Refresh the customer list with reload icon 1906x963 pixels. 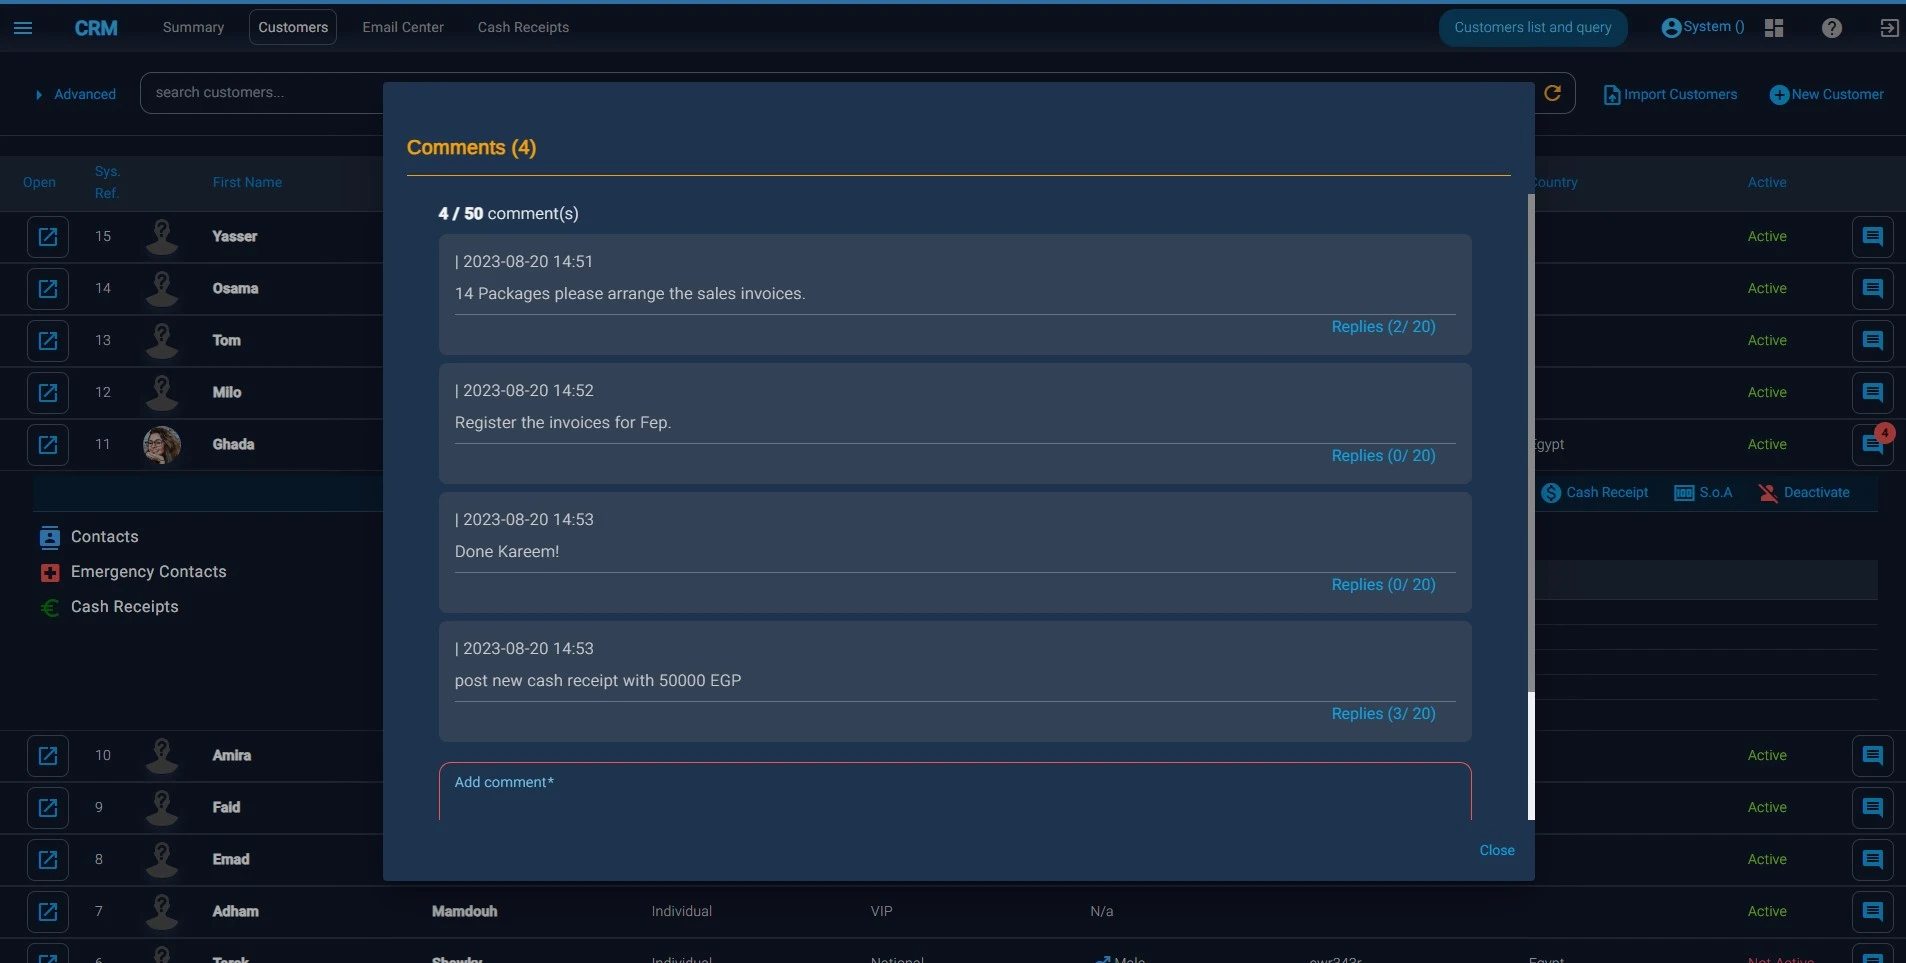(1552, 93)
